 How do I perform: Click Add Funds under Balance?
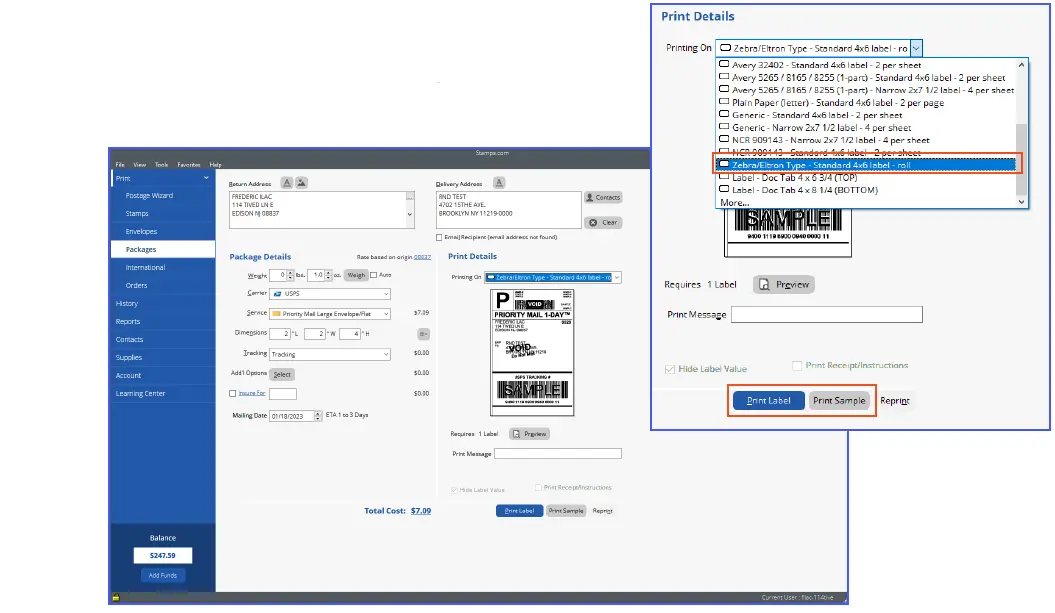[163, 575]
